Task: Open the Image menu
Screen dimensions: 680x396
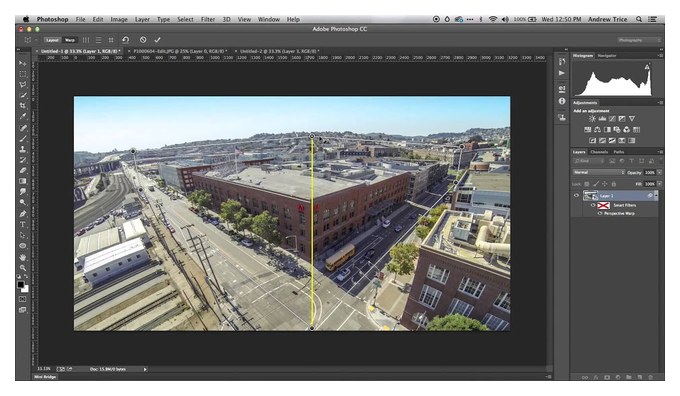Action: tap(119, 19)
